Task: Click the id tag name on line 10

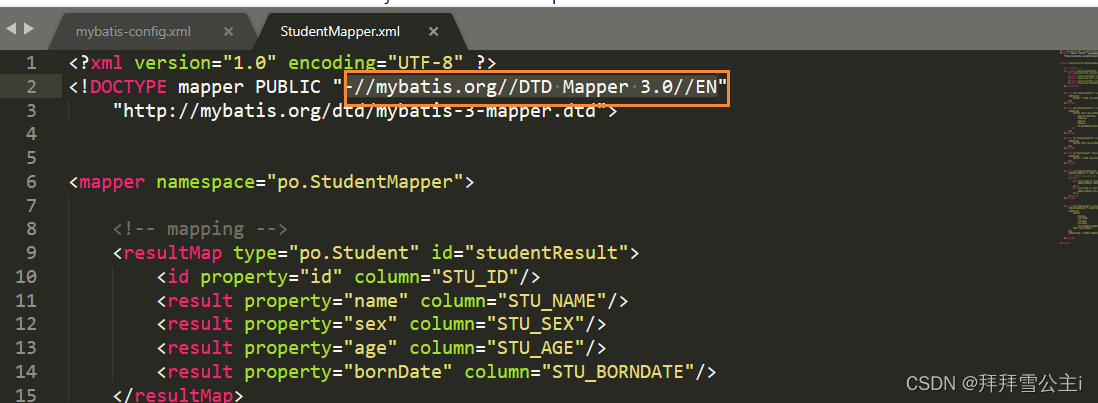Action: [x=178, y=277]
